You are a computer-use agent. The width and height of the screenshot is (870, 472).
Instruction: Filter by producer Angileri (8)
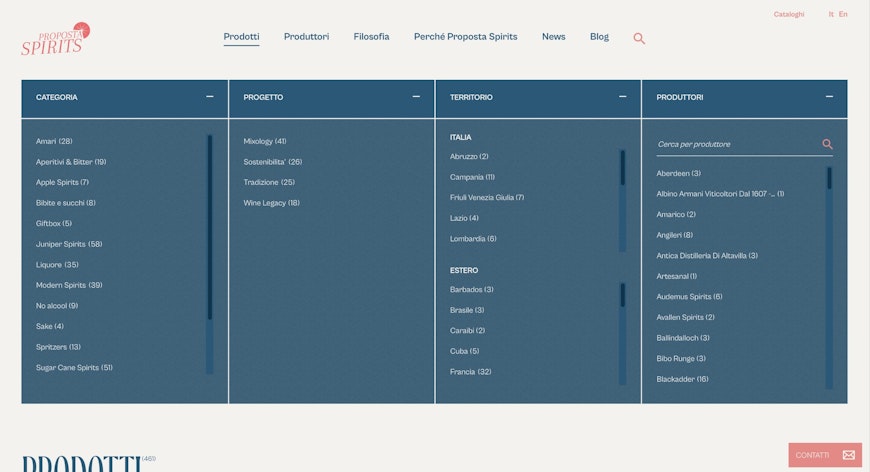pos(675,235)
